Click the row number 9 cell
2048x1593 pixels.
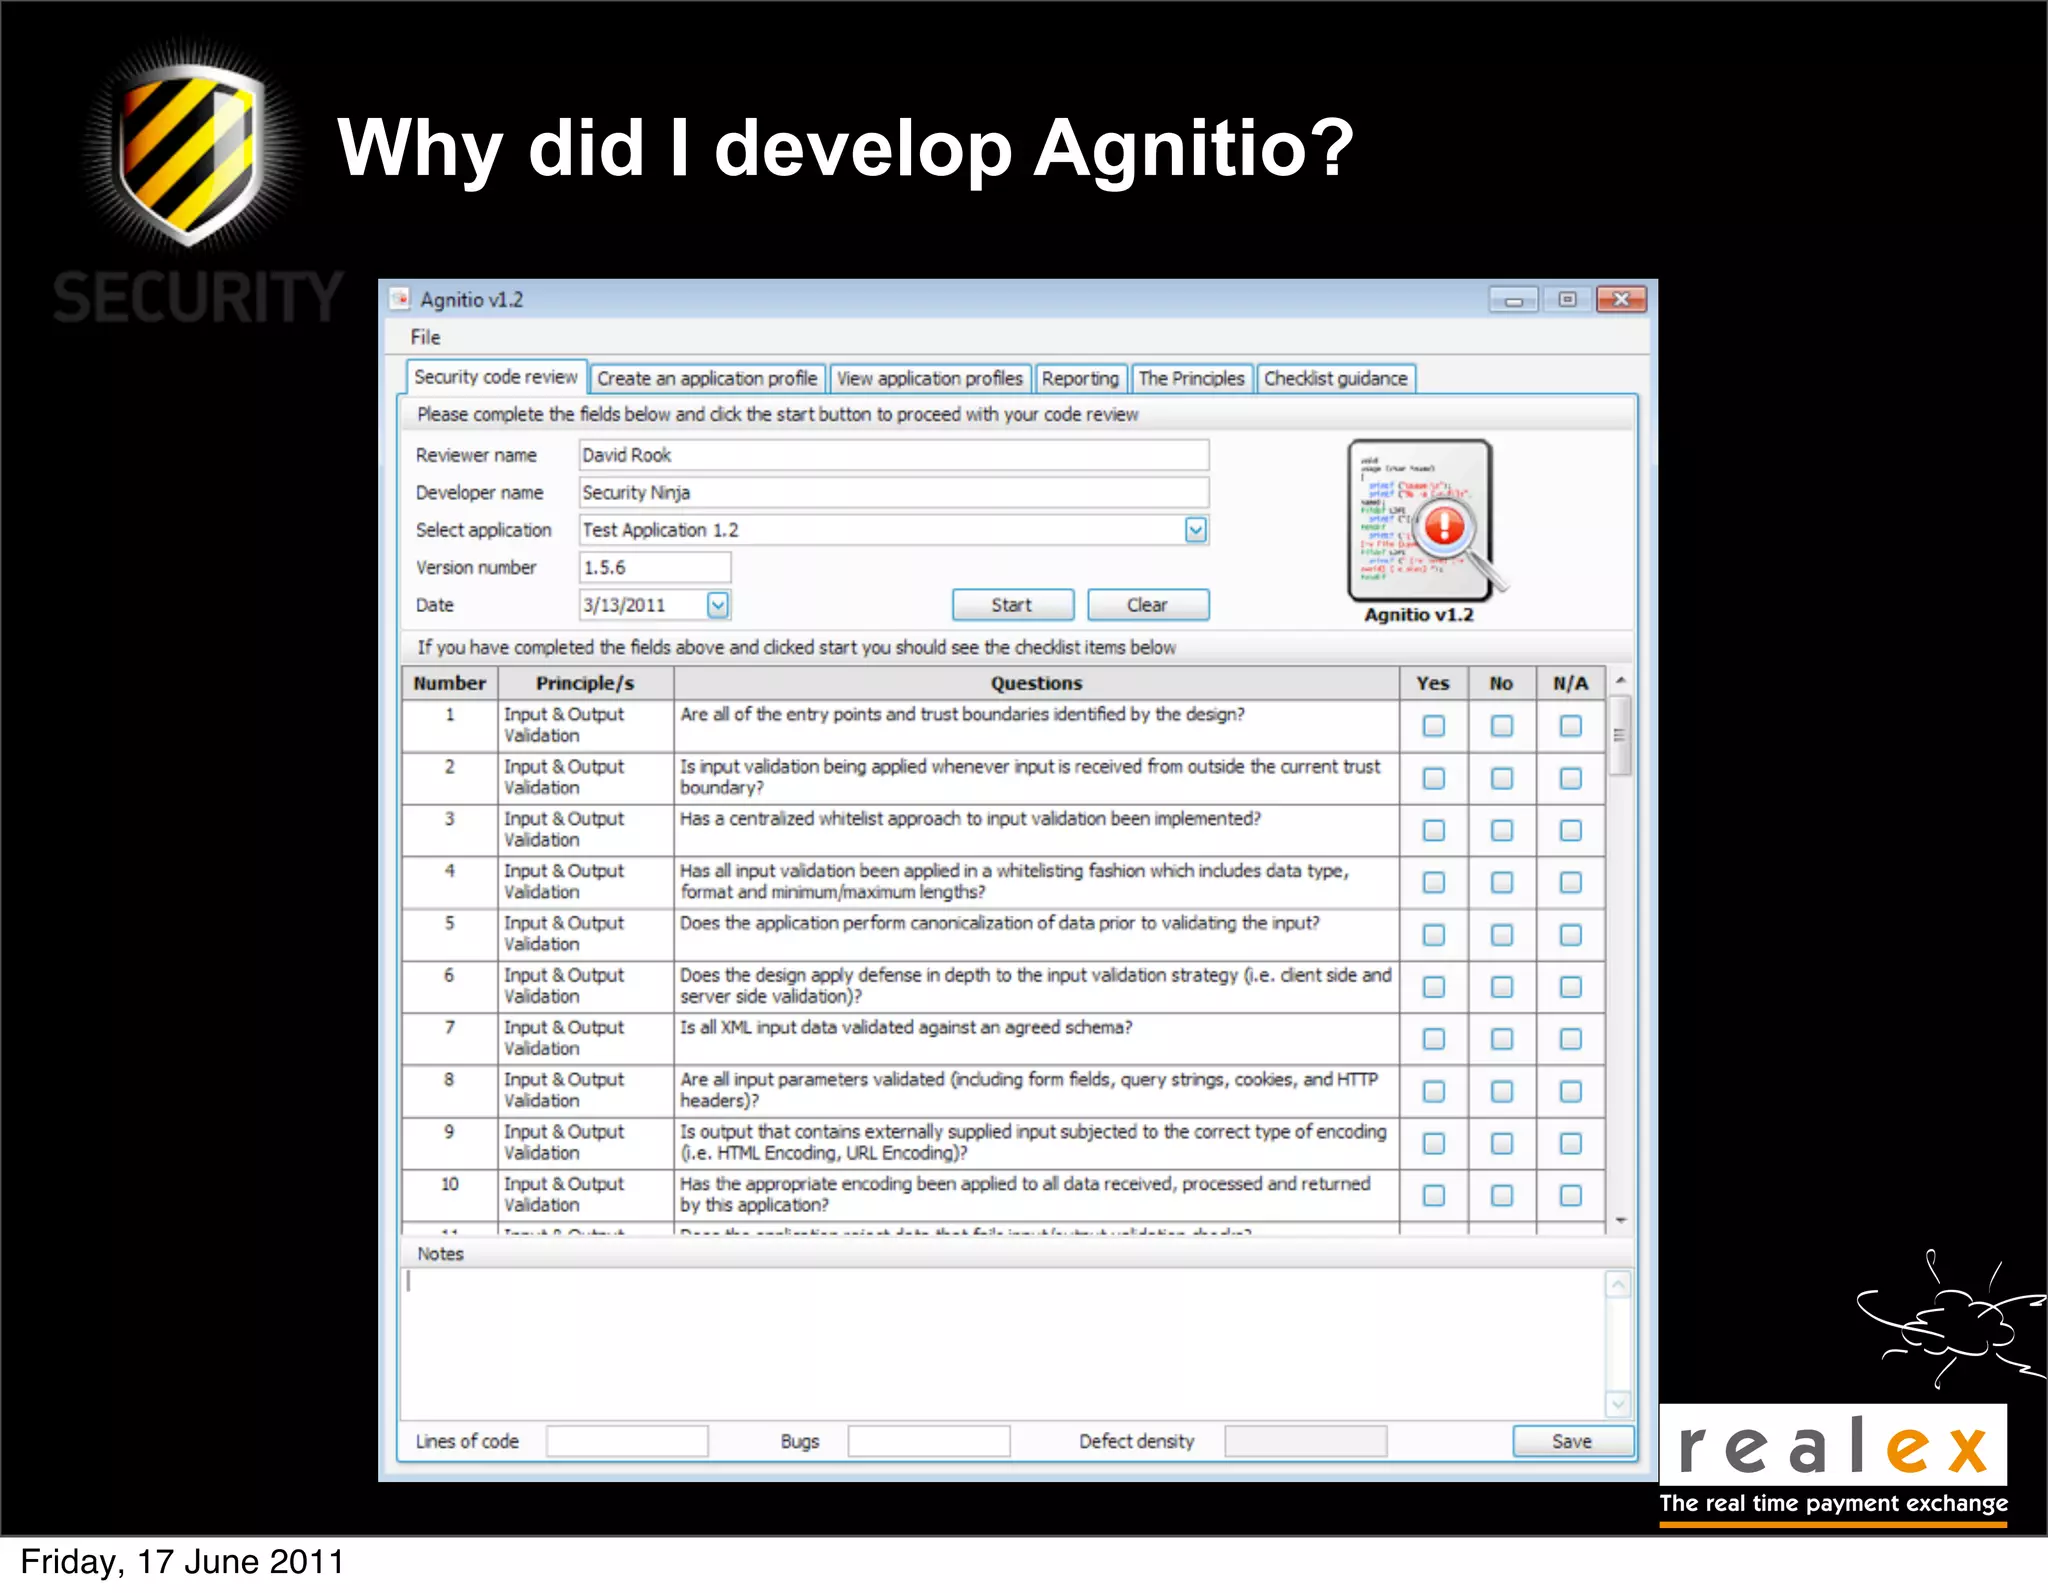450,1143
